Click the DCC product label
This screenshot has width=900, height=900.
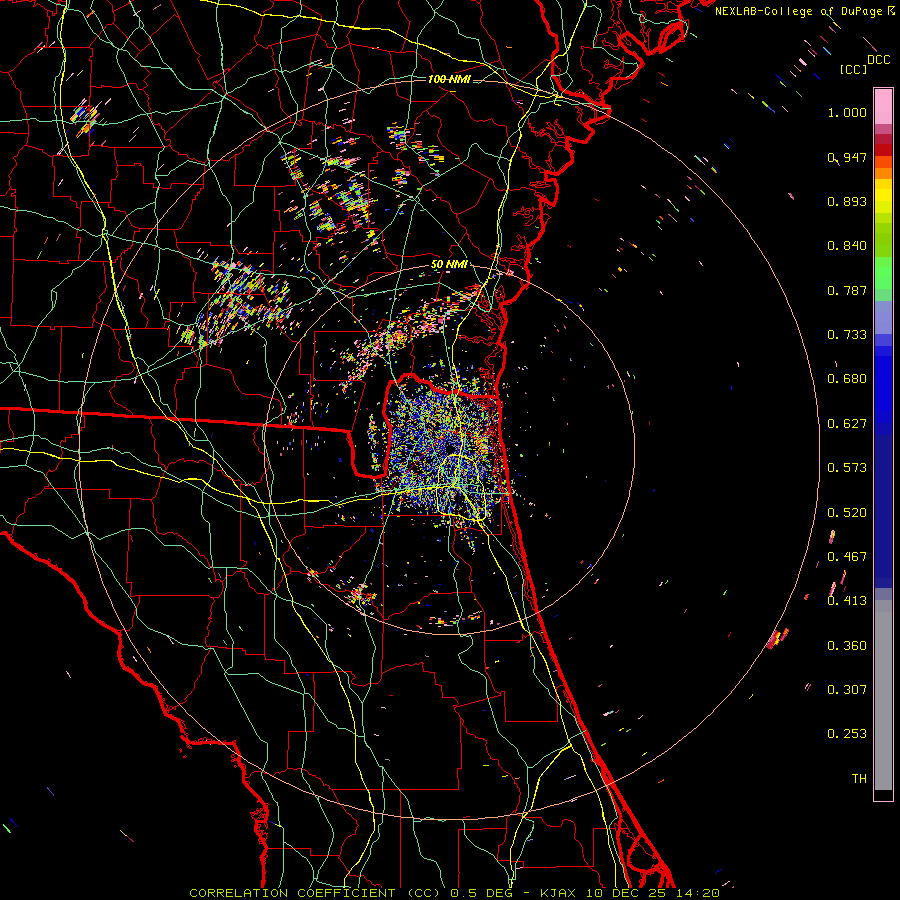tap(878, 60)
